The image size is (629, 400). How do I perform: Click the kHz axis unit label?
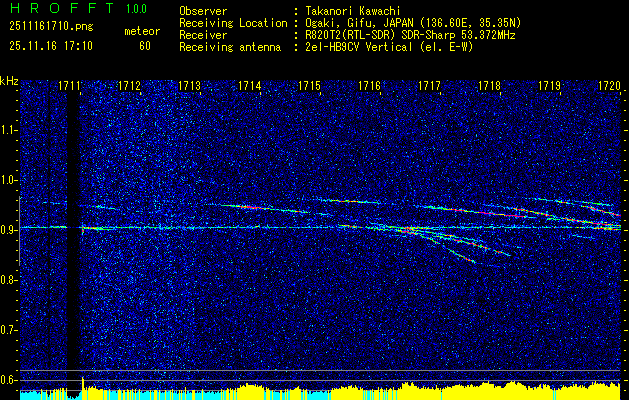pyautogui.click(x=9, y=81)
